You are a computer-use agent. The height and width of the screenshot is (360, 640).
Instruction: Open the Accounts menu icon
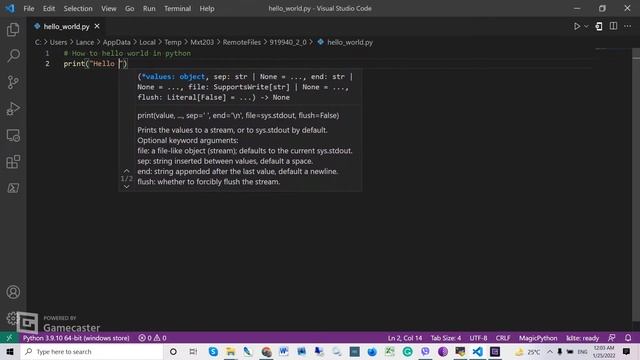click(x=13, y=292)
